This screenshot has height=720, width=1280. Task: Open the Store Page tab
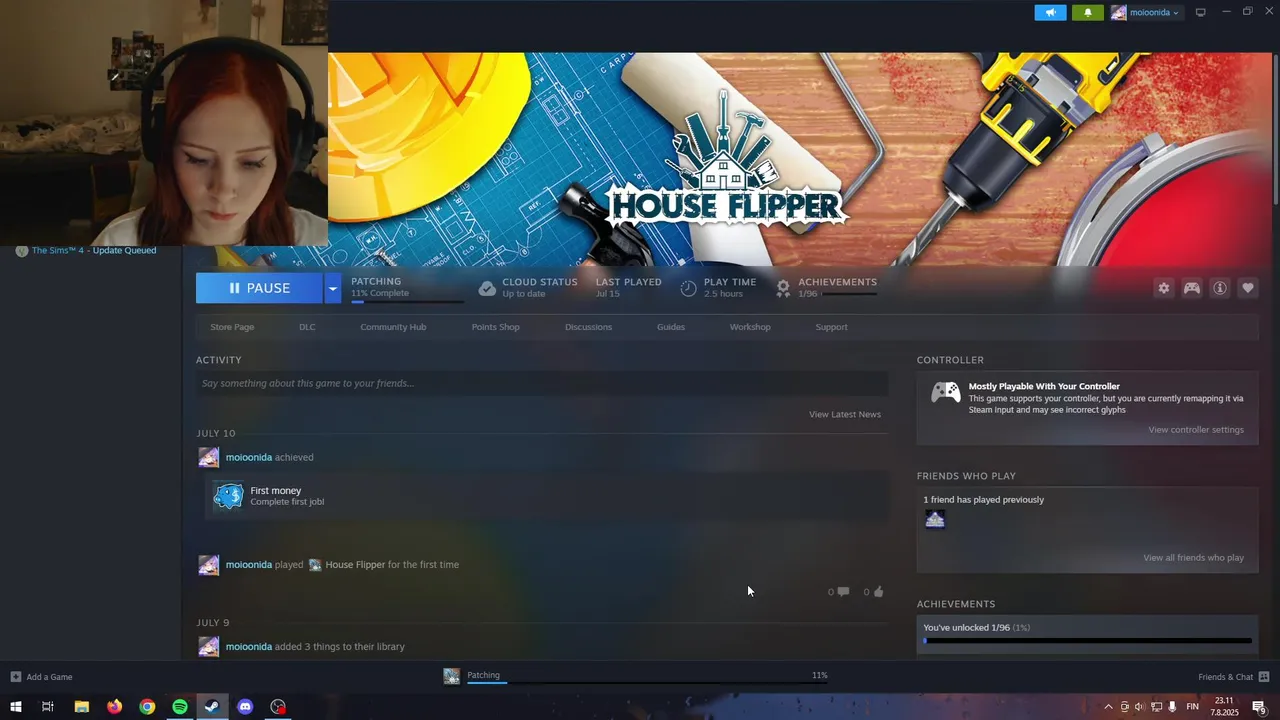click(x=232, y=327)
